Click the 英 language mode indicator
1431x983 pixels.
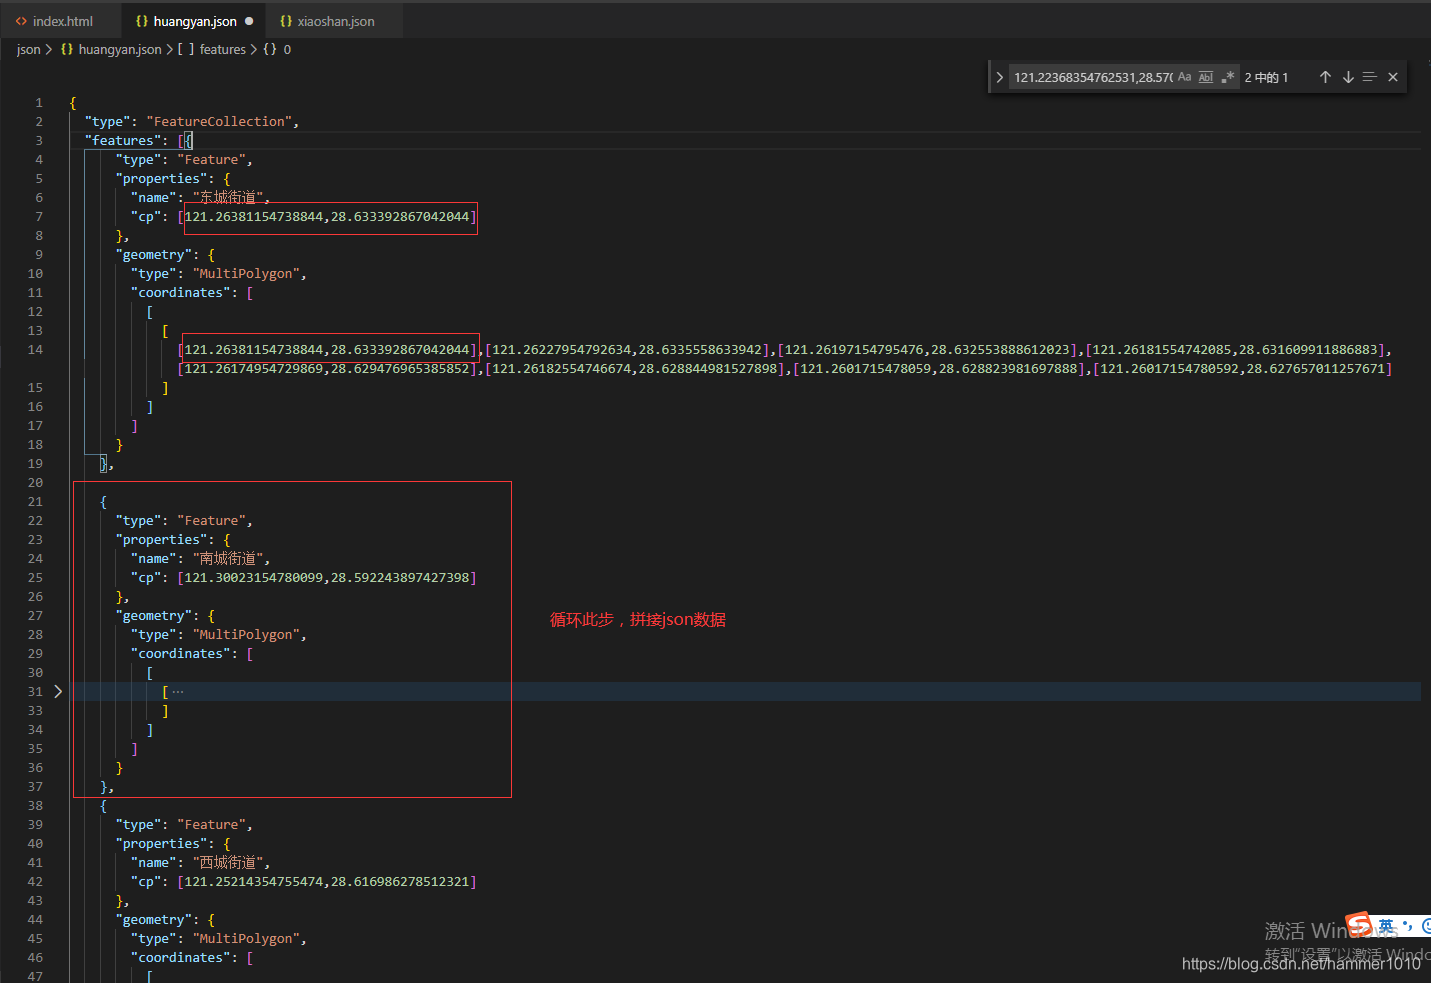coord(1386,925)
